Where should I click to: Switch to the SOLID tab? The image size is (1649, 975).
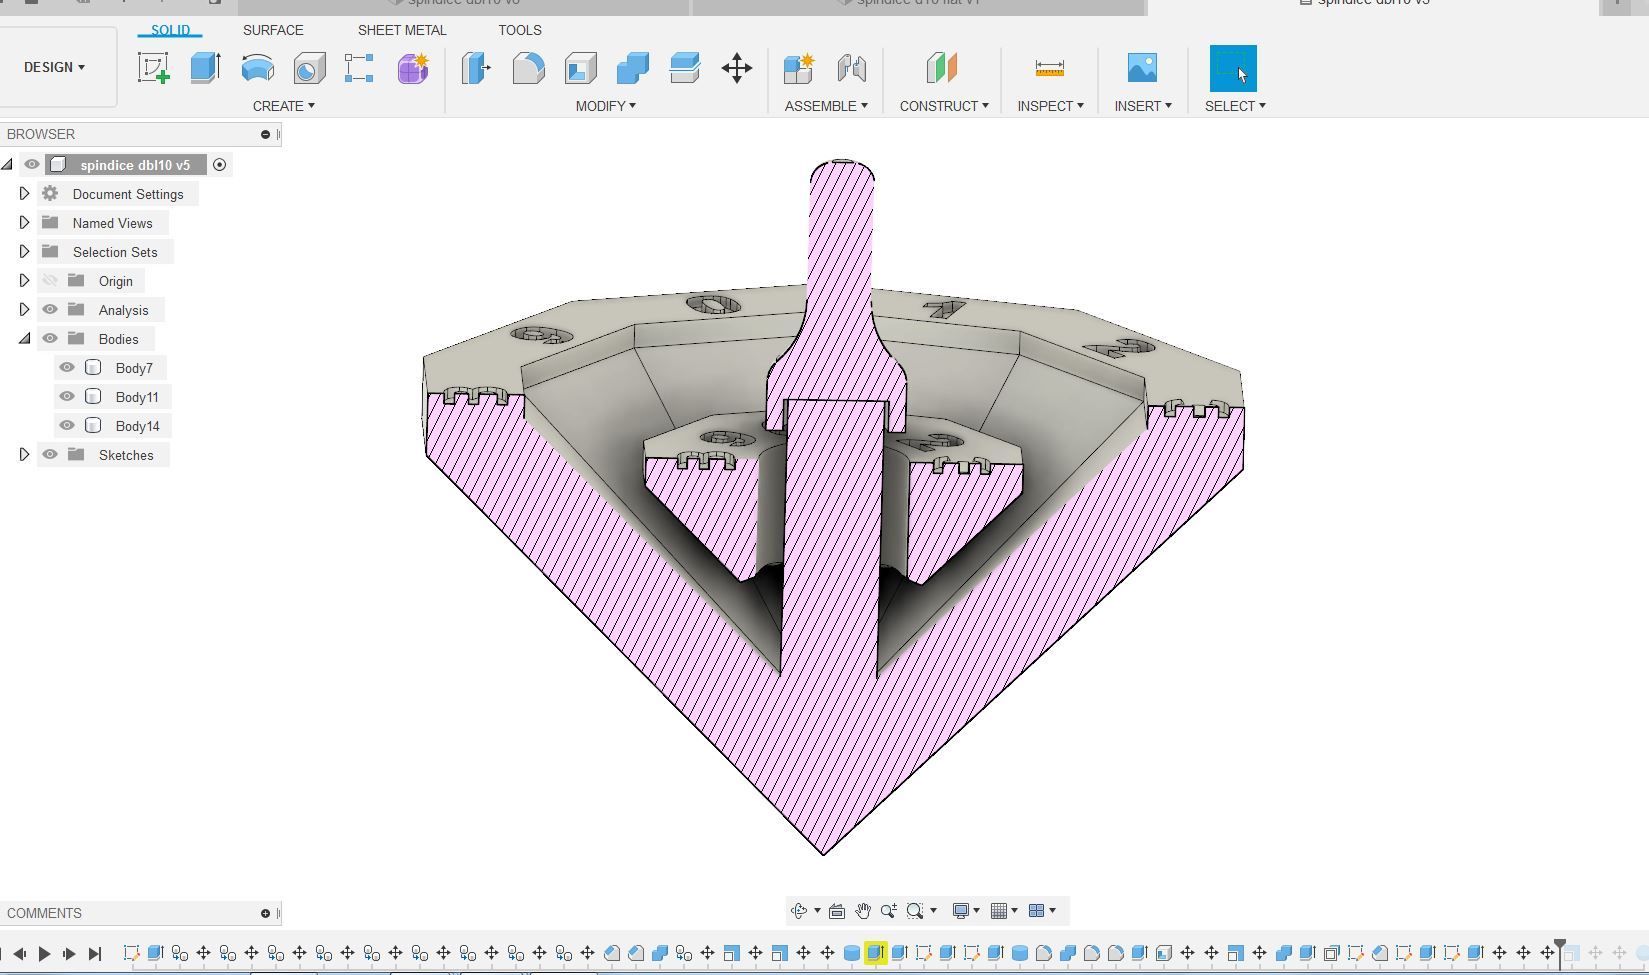(170, 30)
